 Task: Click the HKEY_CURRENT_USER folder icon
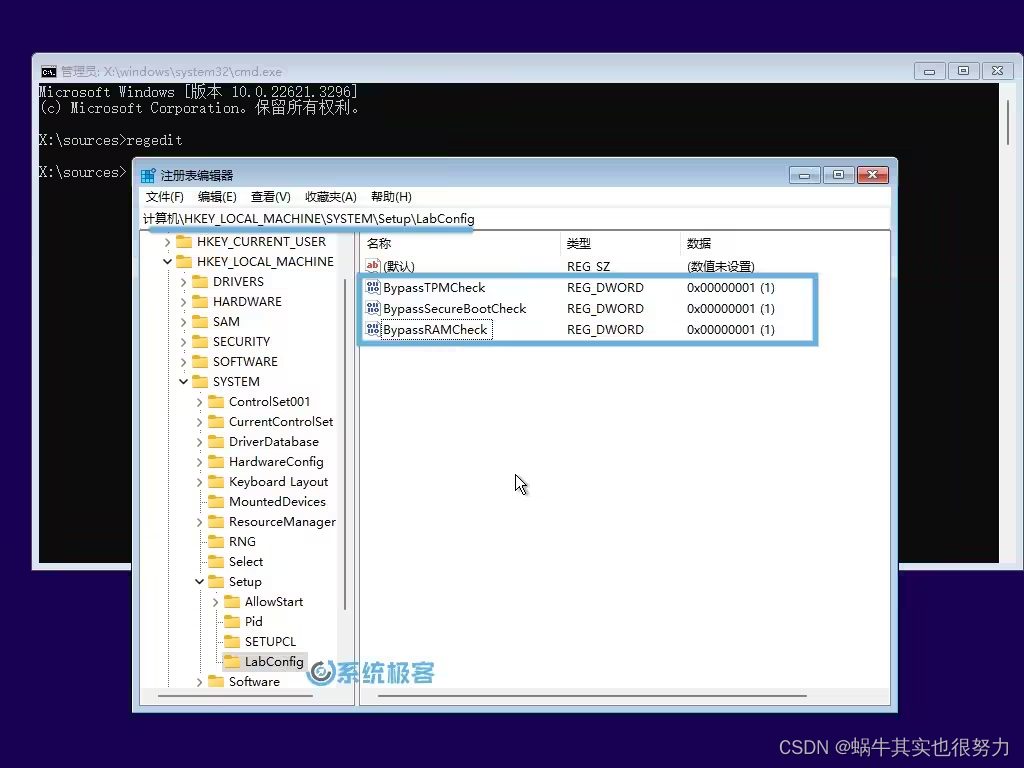click(x=185, y=242)
